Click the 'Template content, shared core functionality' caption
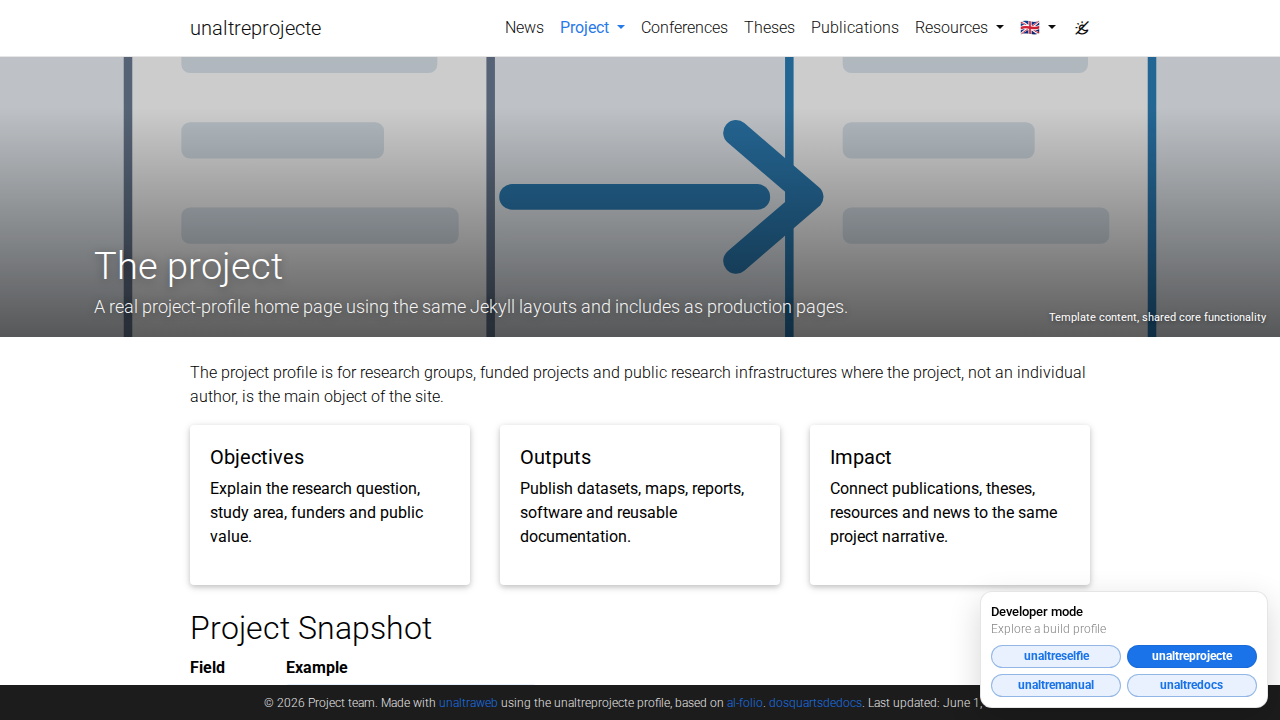Screen dimensions: 1280x720 pos(1158,317)
